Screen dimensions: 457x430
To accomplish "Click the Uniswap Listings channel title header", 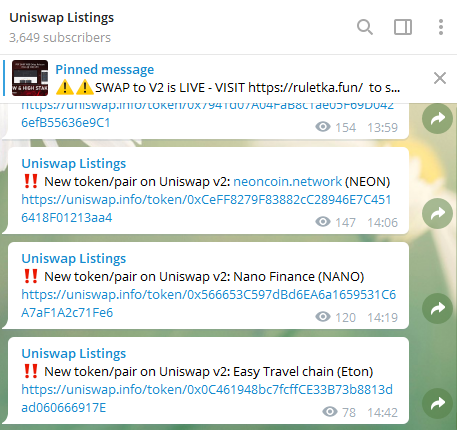I will (62, 18).
